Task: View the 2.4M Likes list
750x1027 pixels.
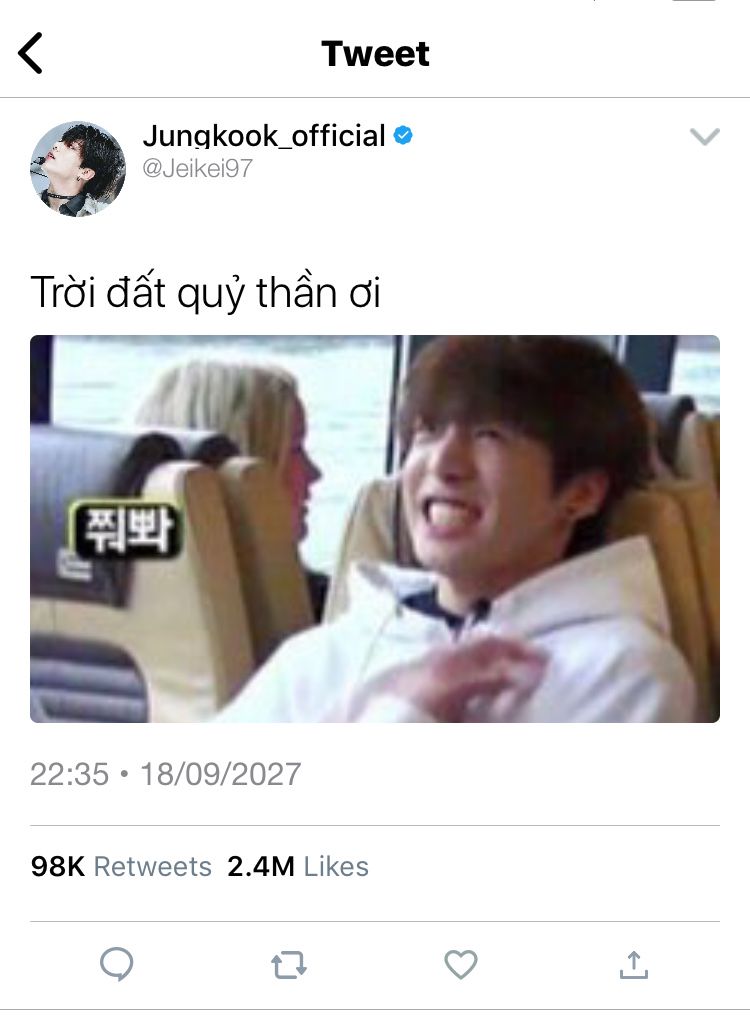Action: pos(298,867)
